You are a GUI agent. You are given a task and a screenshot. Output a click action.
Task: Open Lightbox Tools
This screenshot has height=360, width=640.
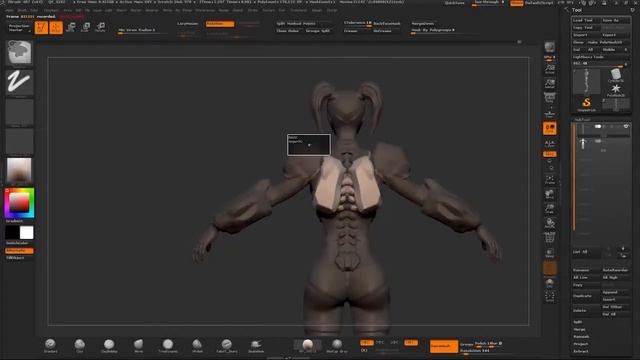coord(600,57)
